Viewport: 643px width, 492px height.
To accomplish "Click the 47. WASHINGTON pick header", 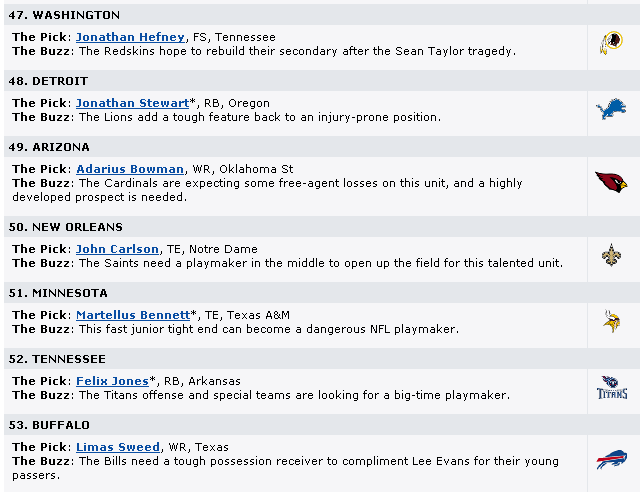I will coord(64,15).
